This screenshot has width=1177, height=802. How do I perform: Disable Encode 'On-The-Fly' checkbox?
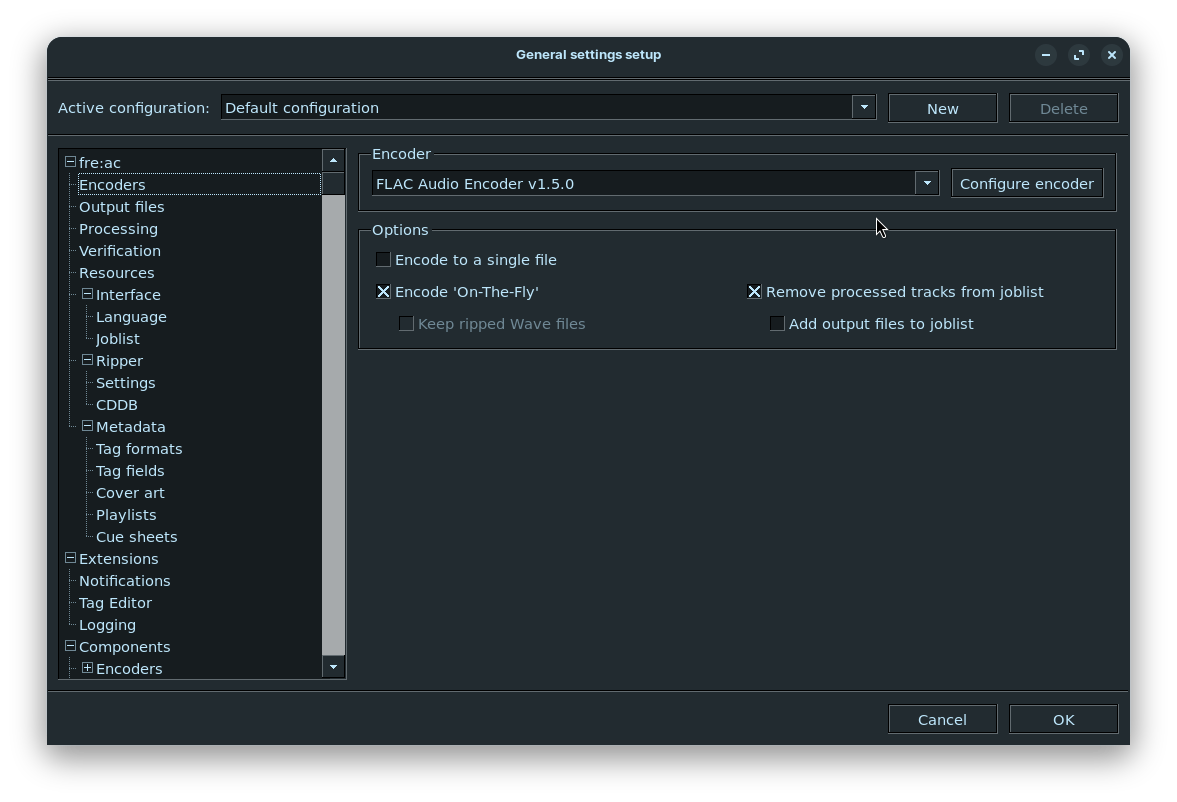click(x=383, y=292)
